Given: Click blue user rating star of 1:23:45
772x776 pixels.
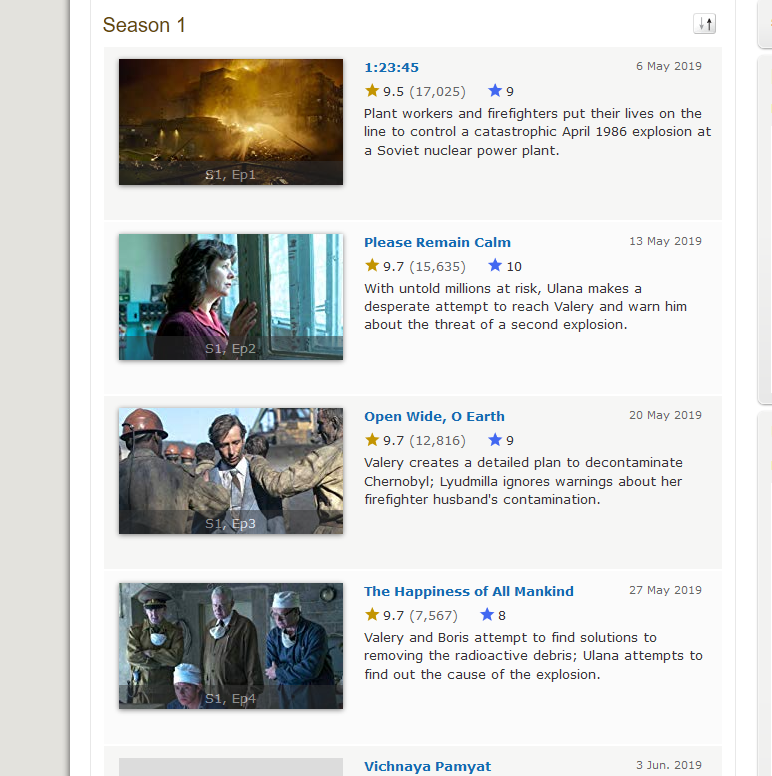Looking at the screenshot, I should (x=495, y=91).
